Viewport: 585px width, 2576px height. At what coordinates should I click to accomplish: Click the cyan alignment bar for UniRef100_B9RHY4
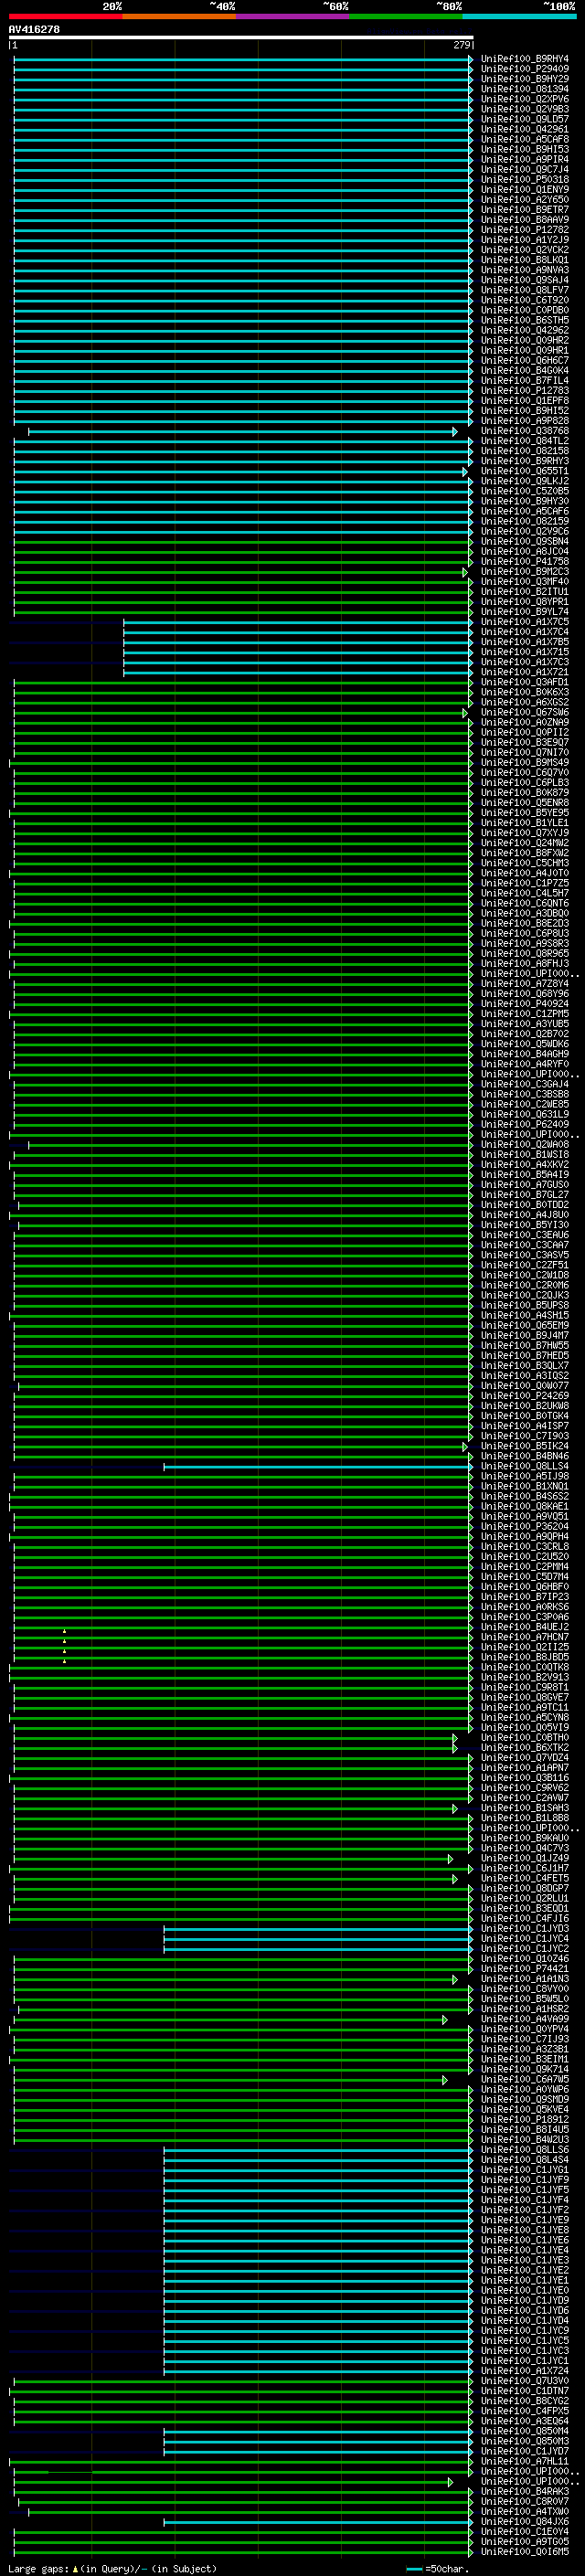click(242, 59)
